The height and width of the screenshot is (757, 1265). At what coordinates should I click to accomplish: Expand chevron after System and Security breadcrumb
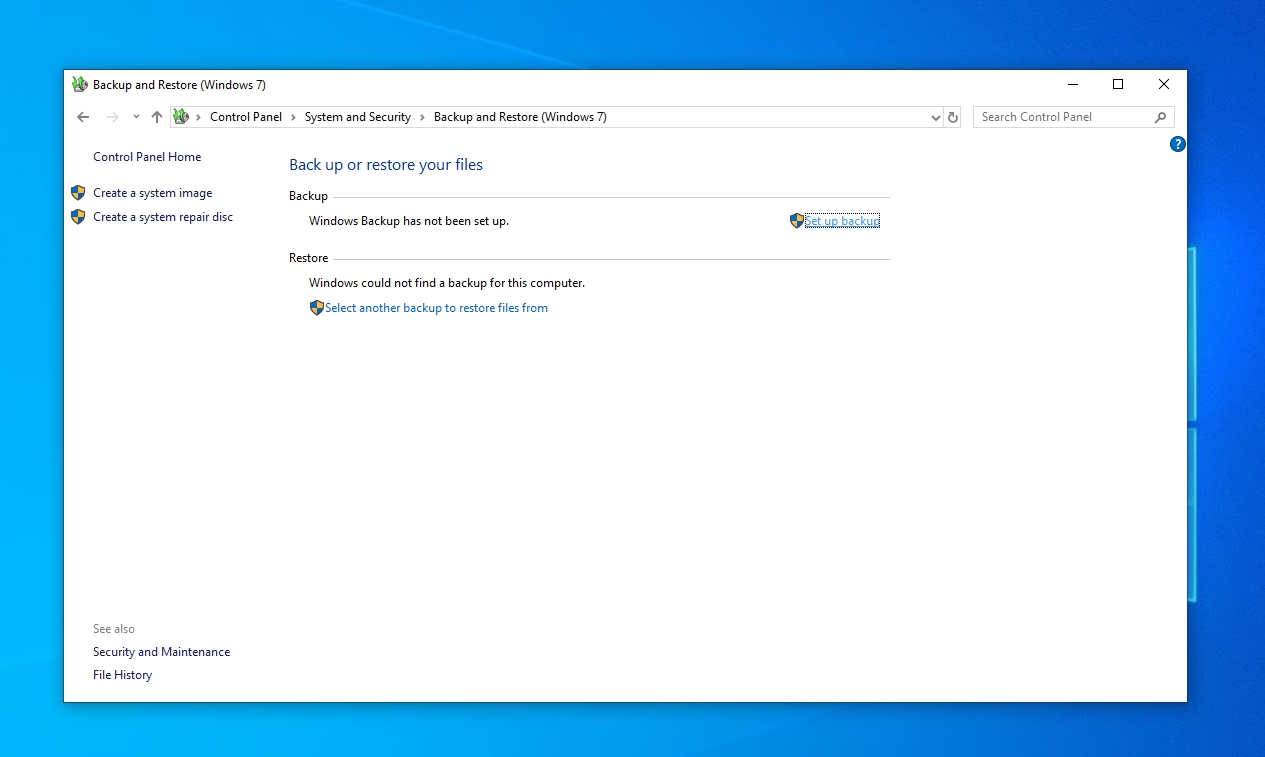coord(422,117)
